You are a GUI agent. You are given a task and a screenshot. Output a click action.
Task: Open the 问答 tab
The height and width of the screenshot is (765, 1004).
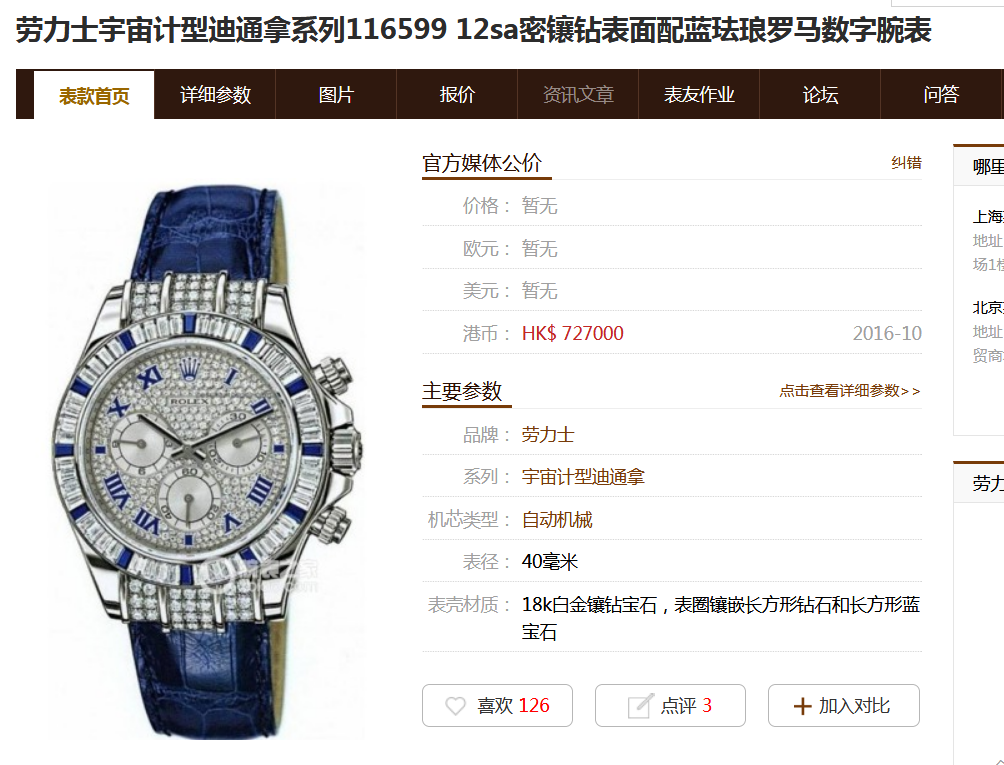point(941,95)
